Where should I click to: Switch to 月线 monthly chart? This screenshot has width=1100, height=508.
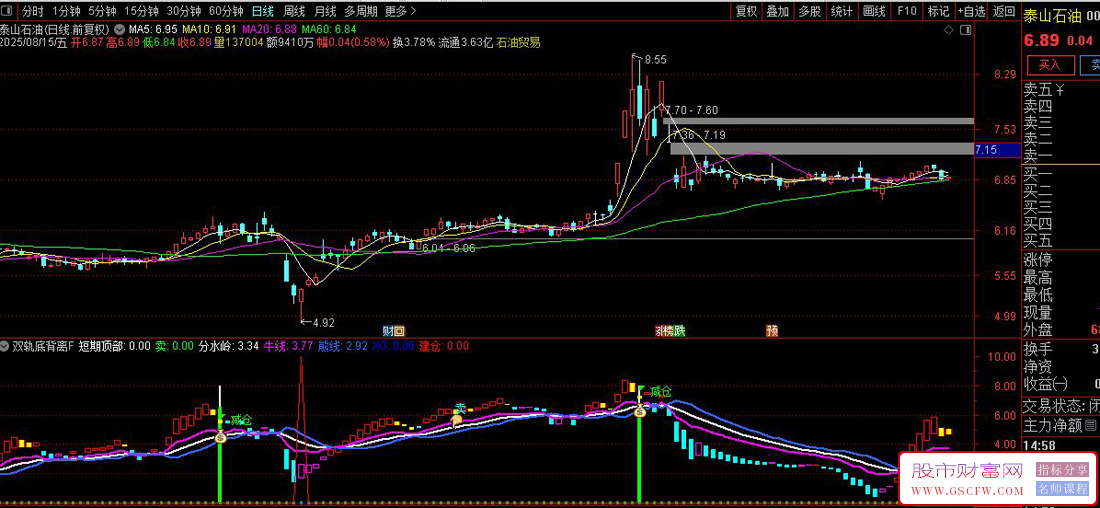point(324,11)
